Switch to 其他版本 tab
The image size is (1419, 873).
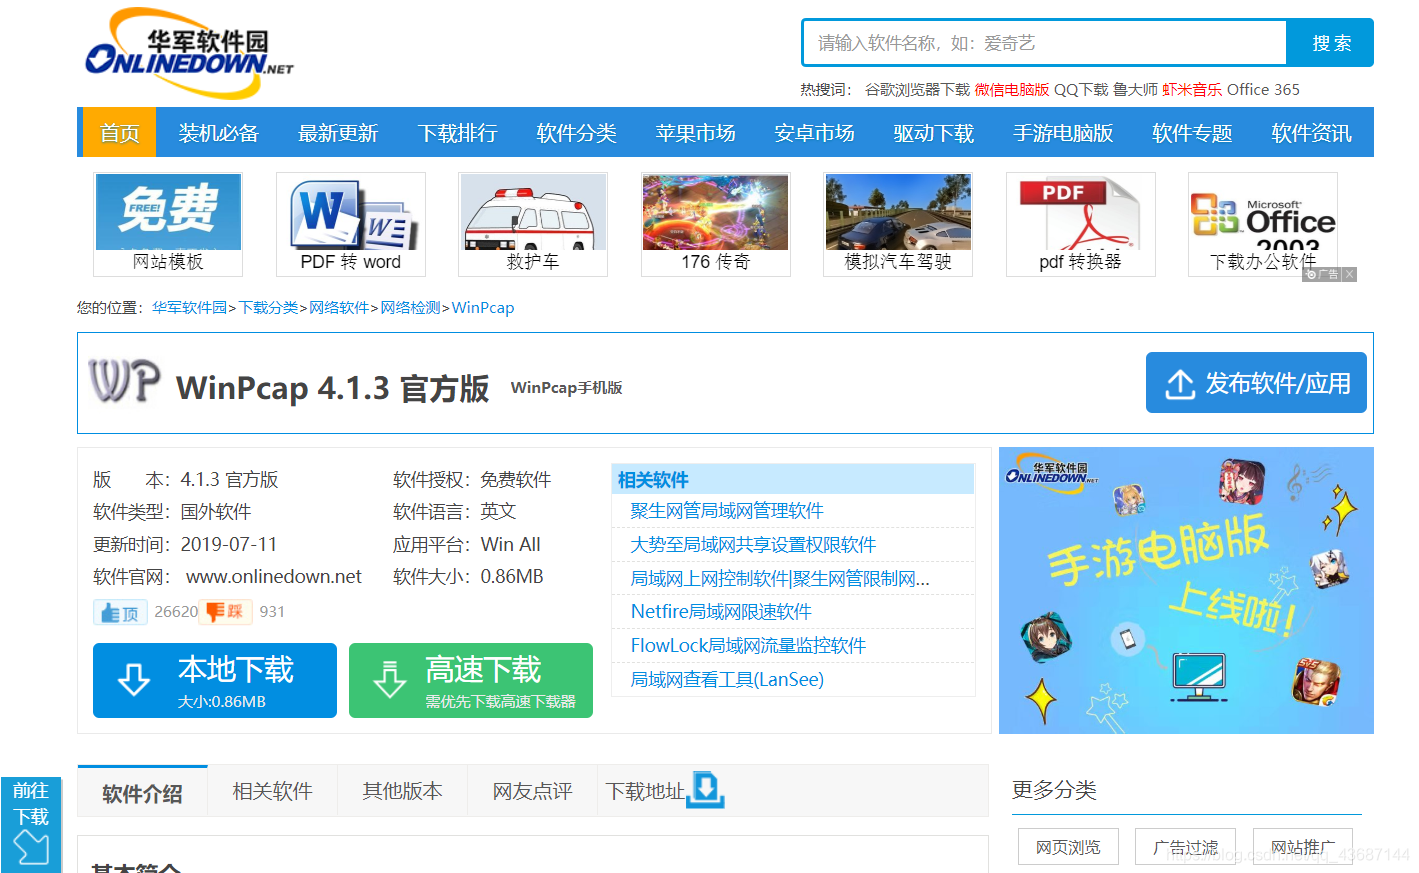coord(403,791)
